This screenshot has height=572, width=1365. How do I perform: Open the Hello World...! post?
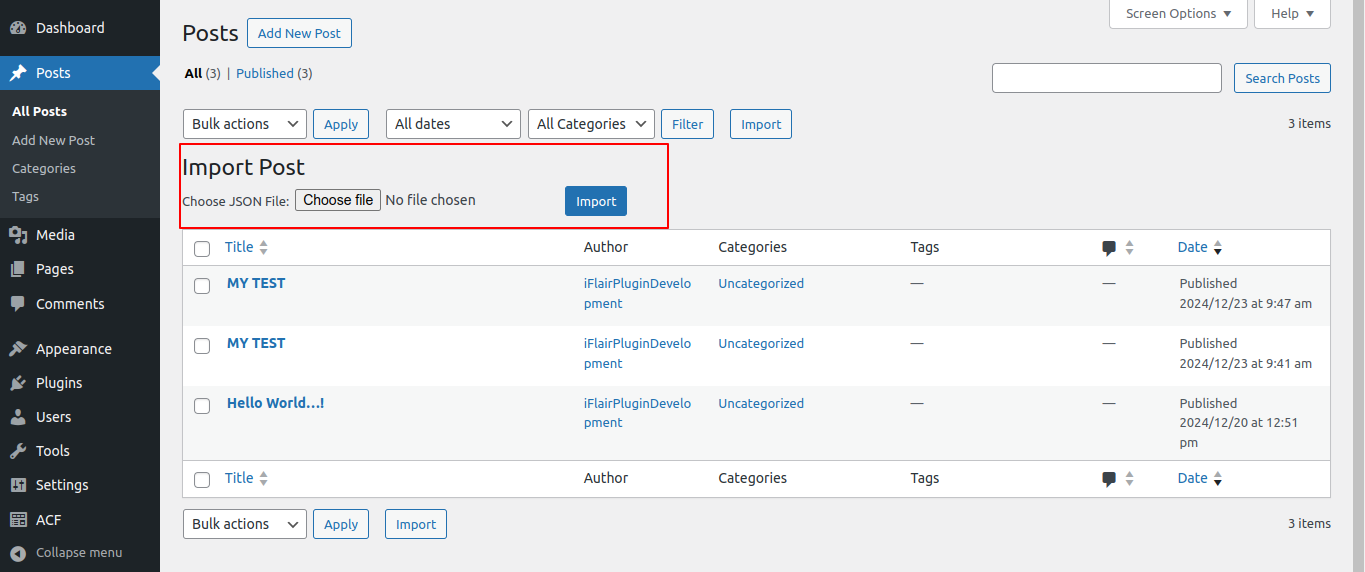tap(275, 403)
